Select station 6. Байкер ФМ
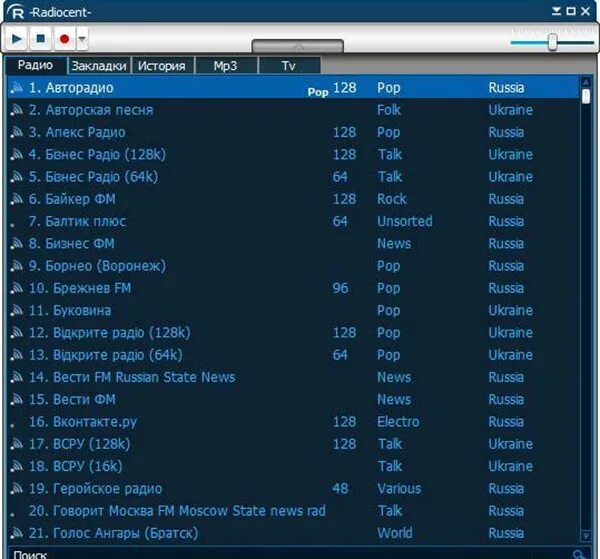This screenshot has height=559, width=600. pos(293,199)
